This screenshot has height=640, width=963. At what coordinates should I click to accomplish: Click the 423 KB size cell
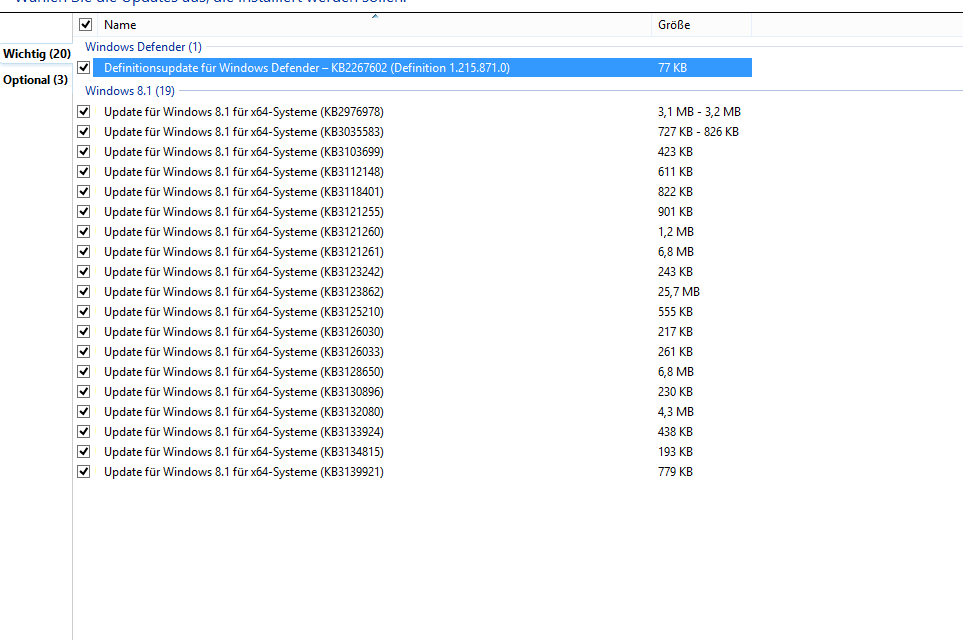675,152
